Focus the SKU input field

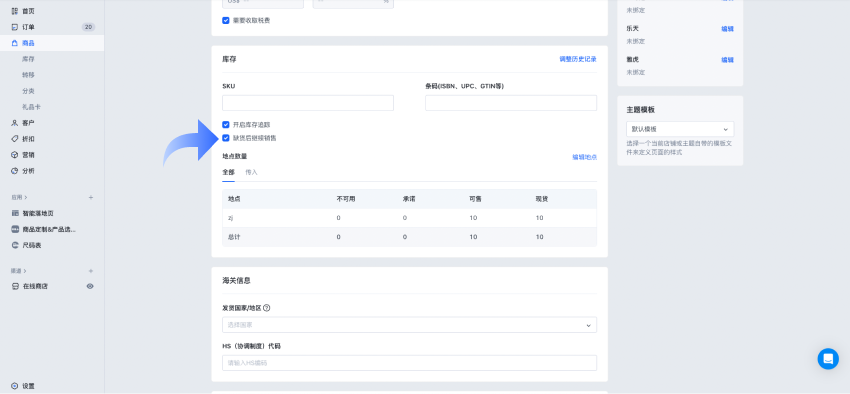(x=308, y=103)
